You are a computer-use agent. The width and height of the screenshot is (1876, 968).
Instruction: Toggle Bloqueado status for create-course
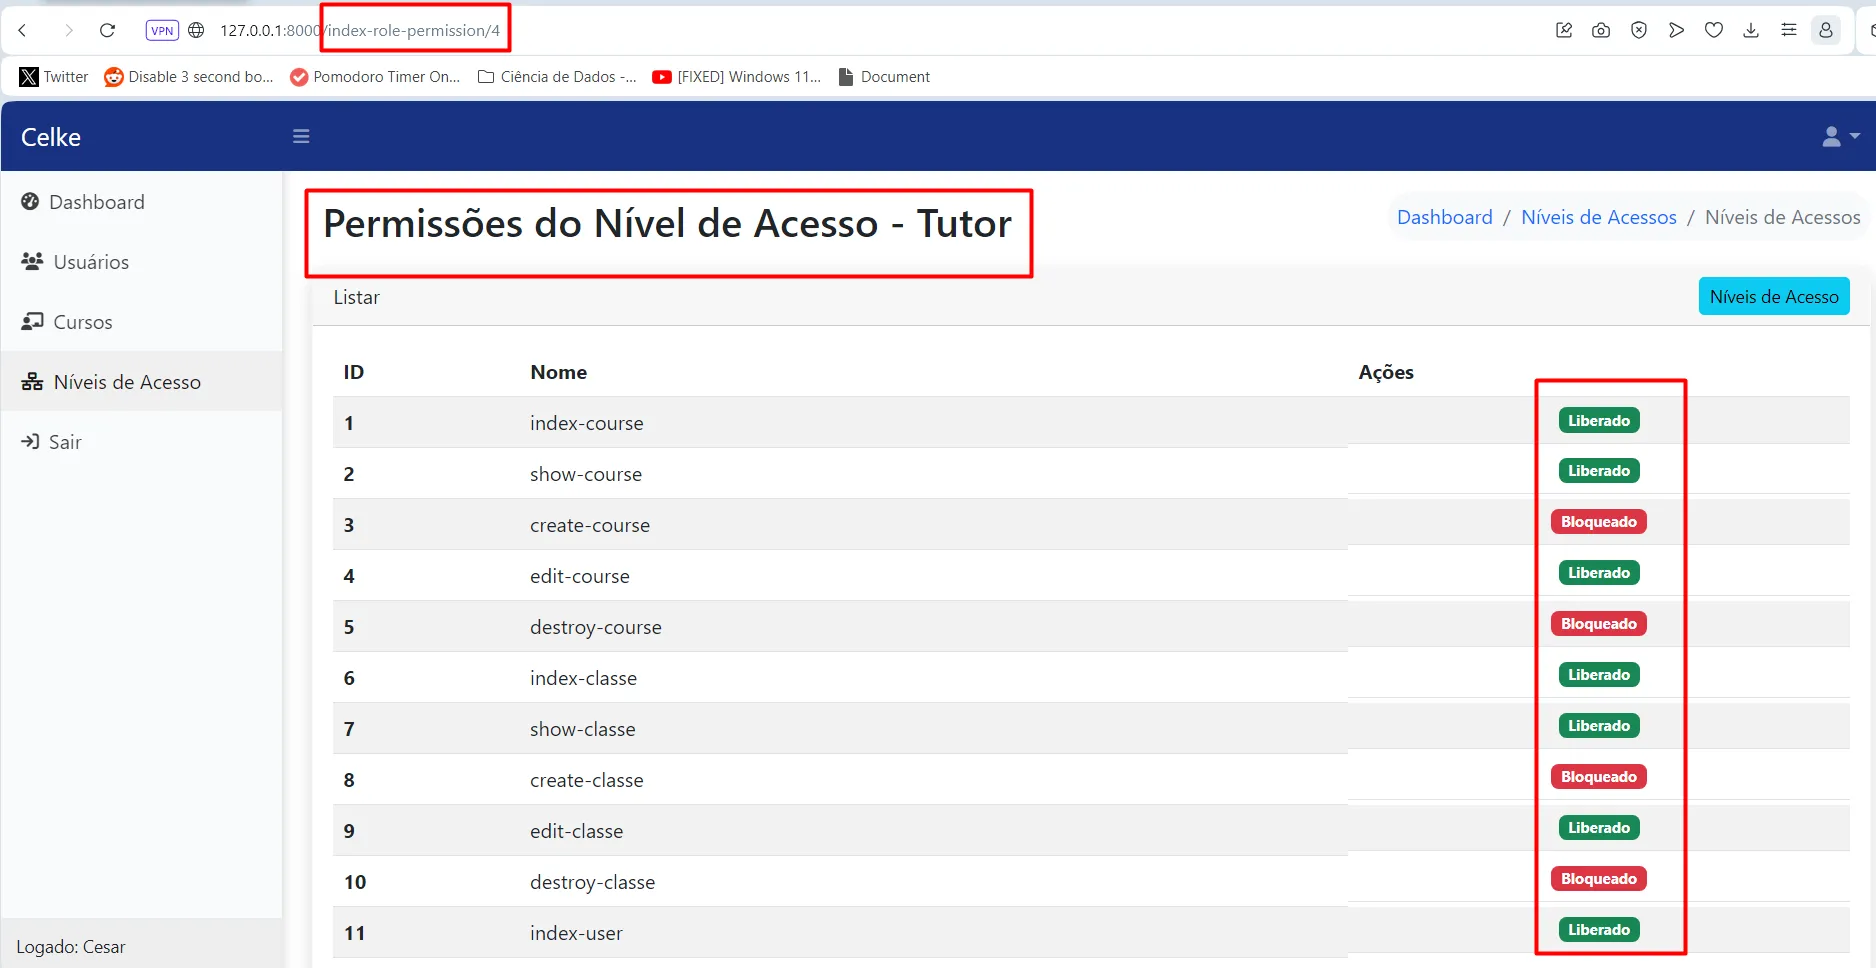[x=1598, y=522]
